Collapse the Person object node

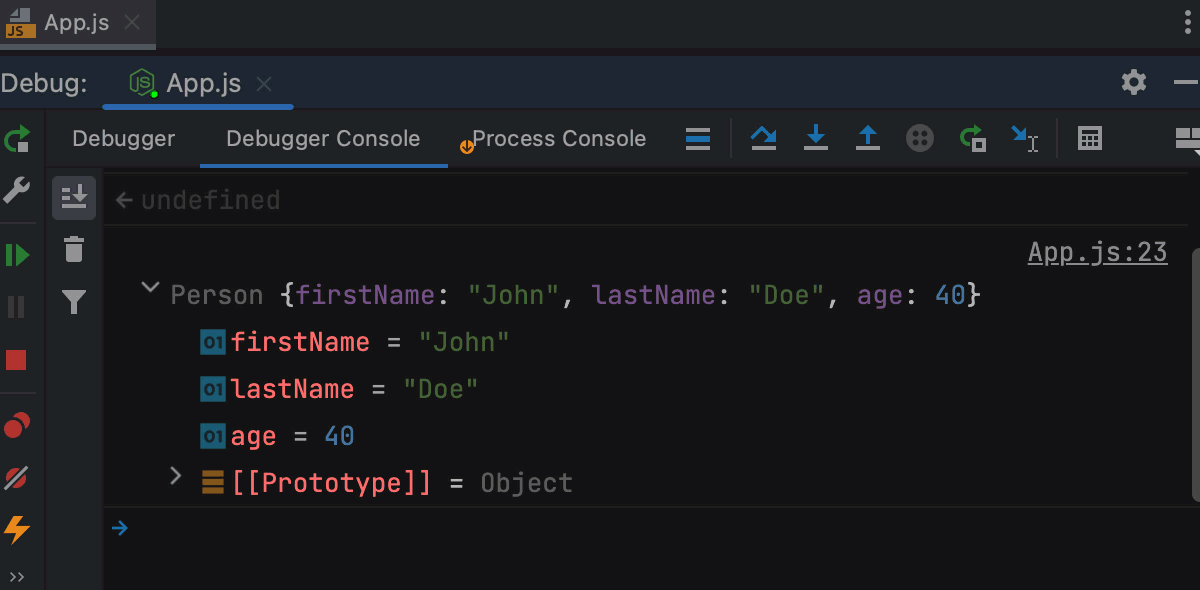pyautogui.click(x=150, y=288)
